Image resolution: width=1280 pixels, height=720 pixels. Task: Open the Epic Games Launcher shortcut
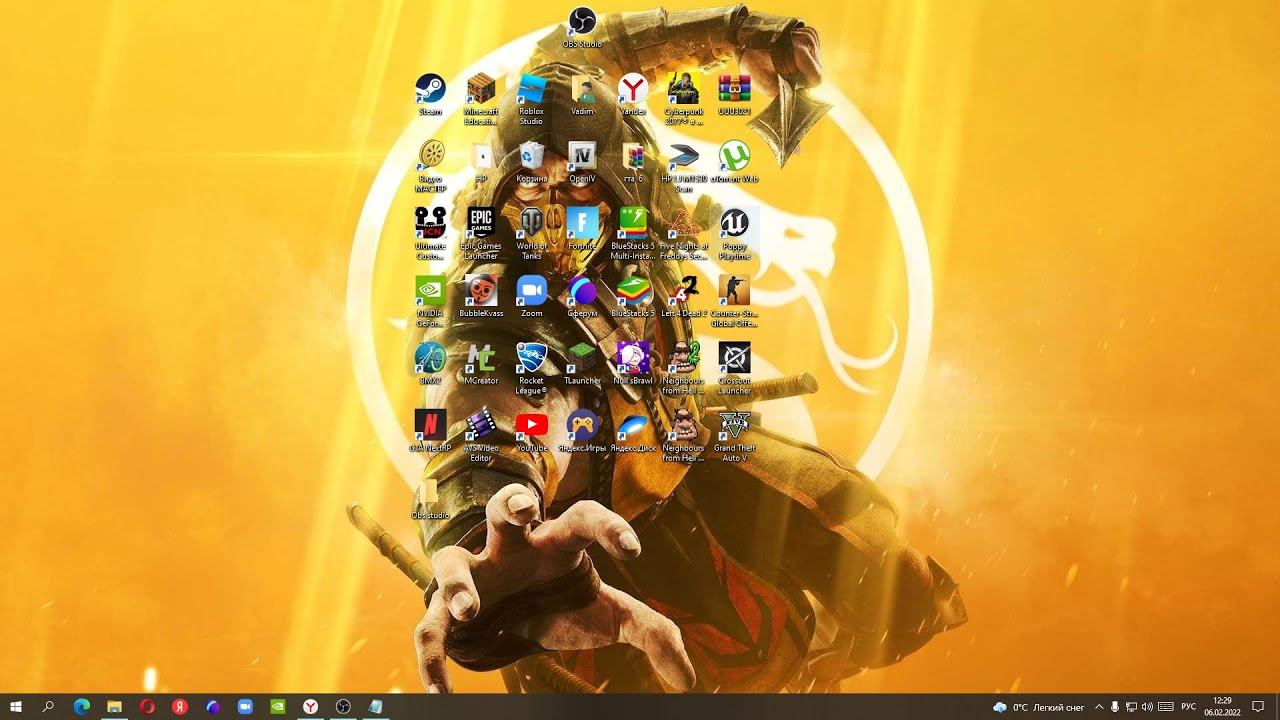(481, 233)
